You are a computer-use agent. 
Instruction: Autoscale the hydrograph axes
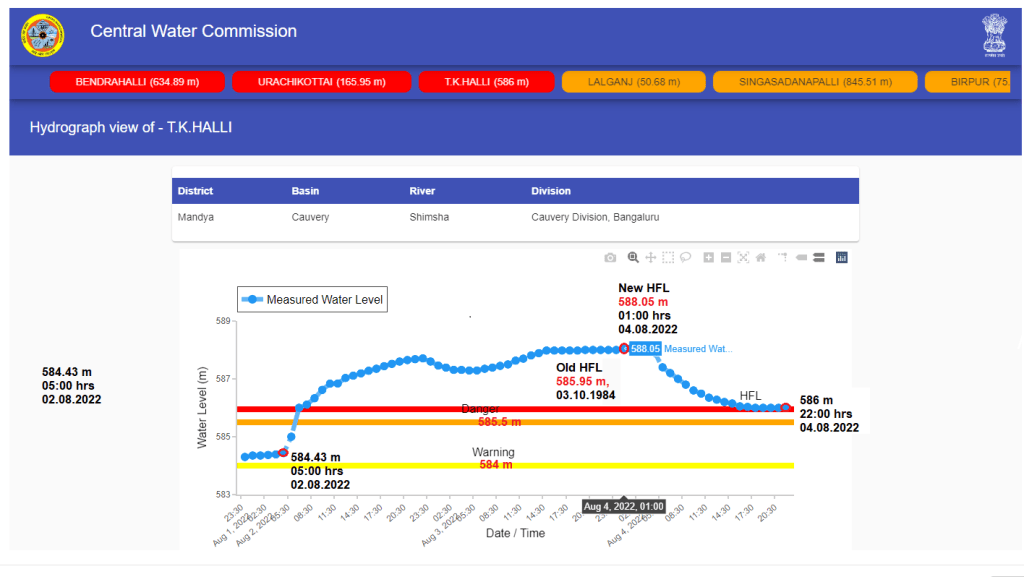click(743, 257)
